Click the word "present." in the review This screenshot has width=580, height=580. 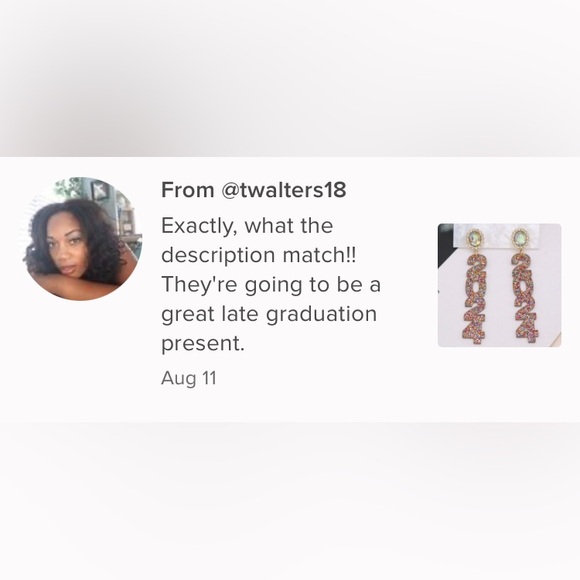(x=203, y=344)
